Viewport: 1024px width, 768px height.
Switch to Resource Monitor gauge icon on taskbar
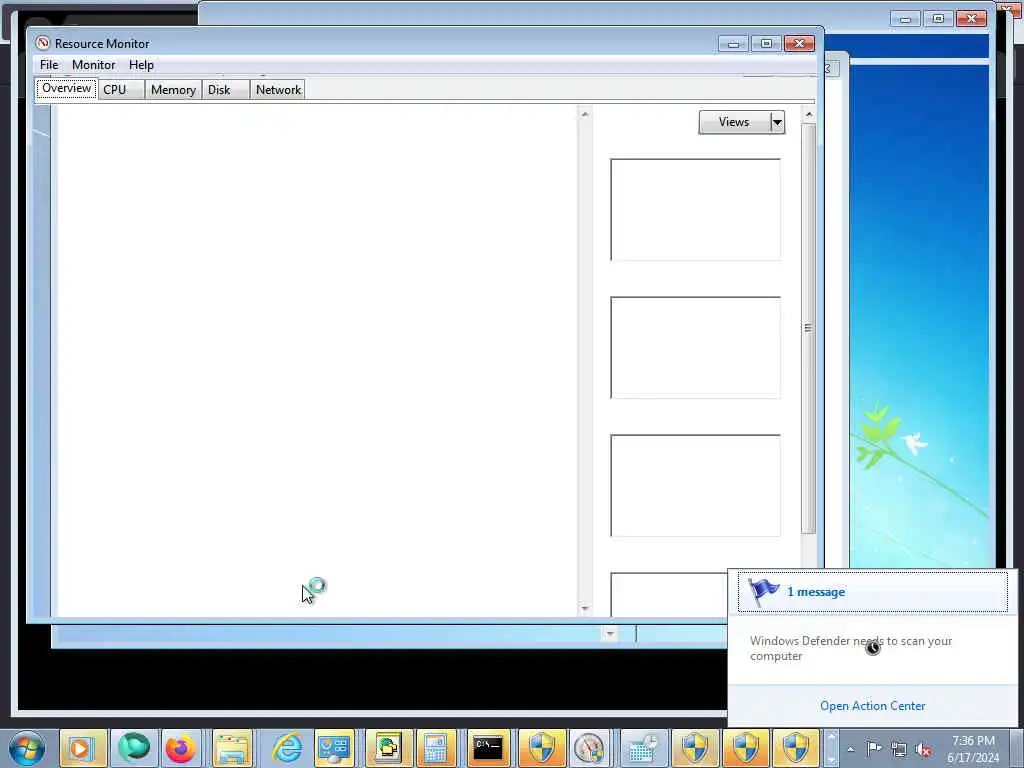[x=589, y=748]
